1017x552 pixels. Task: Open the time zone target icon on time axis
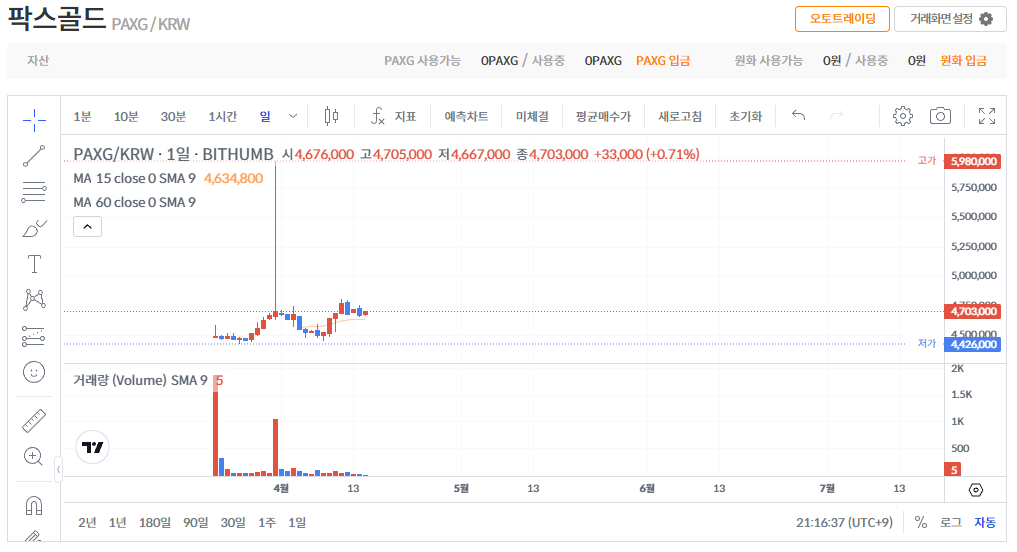[975, 490]
